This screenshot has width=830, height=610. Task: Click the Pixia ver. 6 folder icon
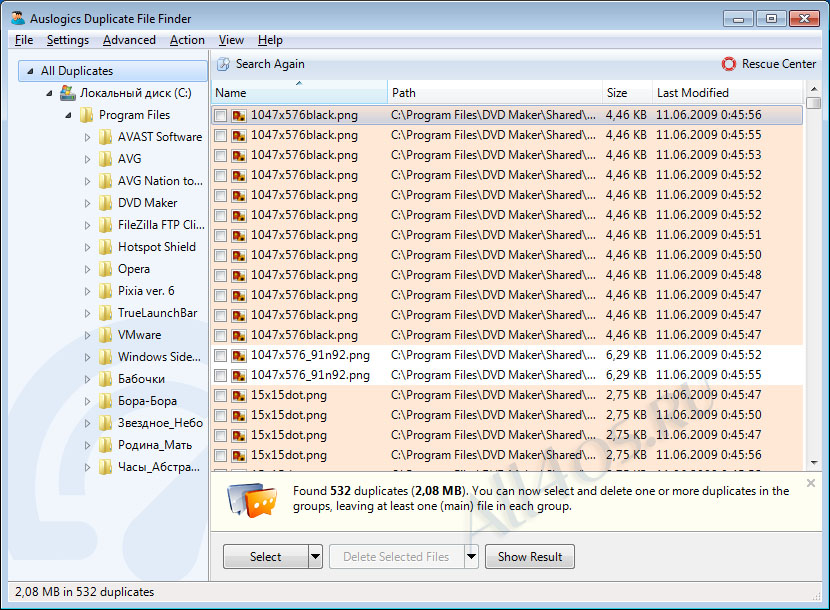(105, 291)
